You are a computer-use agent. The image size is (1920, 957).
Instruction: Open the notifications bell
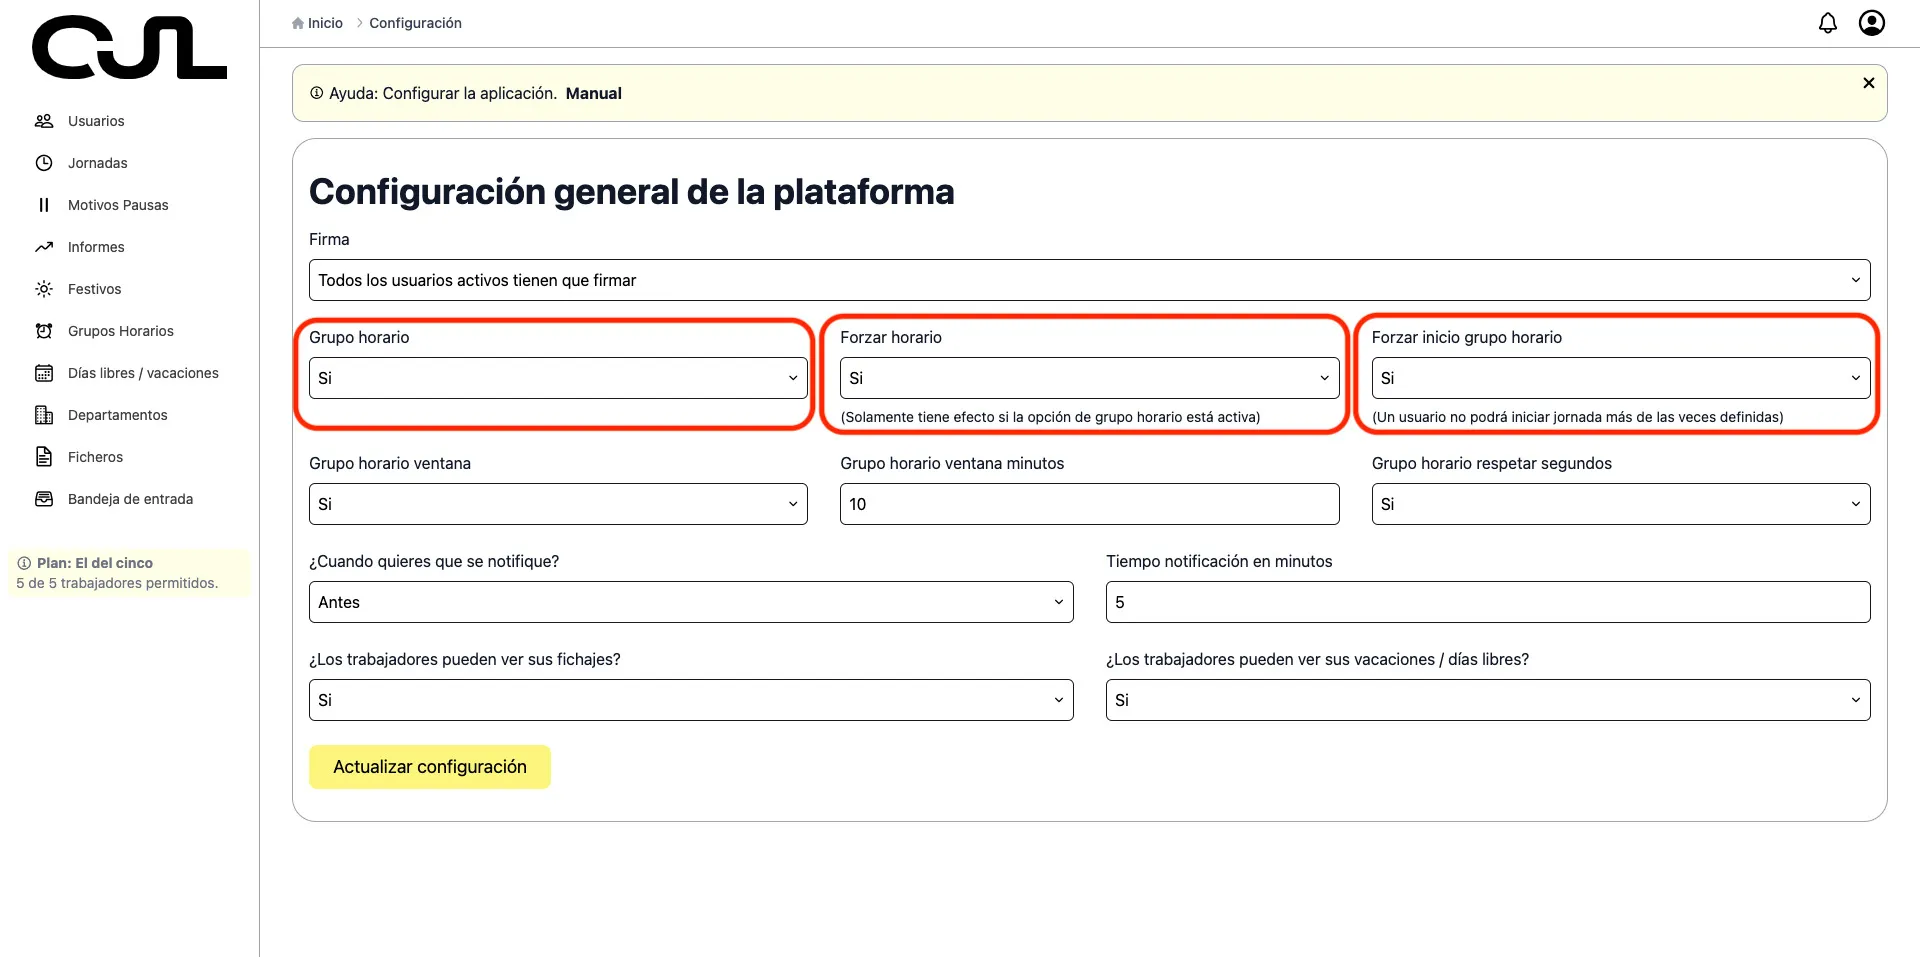[x=1827, y=22]
